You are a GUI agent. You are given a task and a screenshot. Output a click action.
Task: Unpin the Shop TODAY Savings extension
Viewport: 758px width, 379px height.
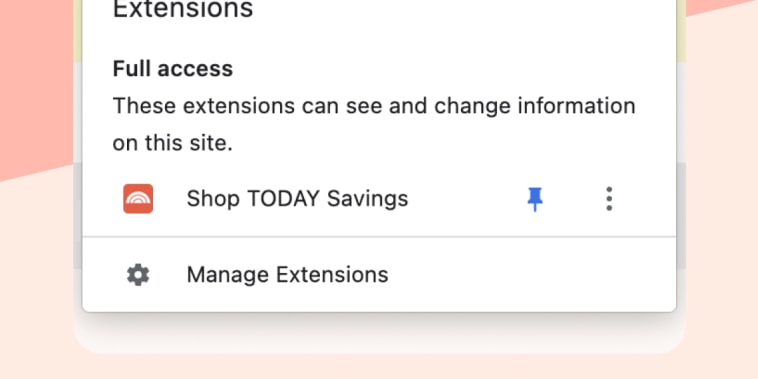(x=535, y=199)
